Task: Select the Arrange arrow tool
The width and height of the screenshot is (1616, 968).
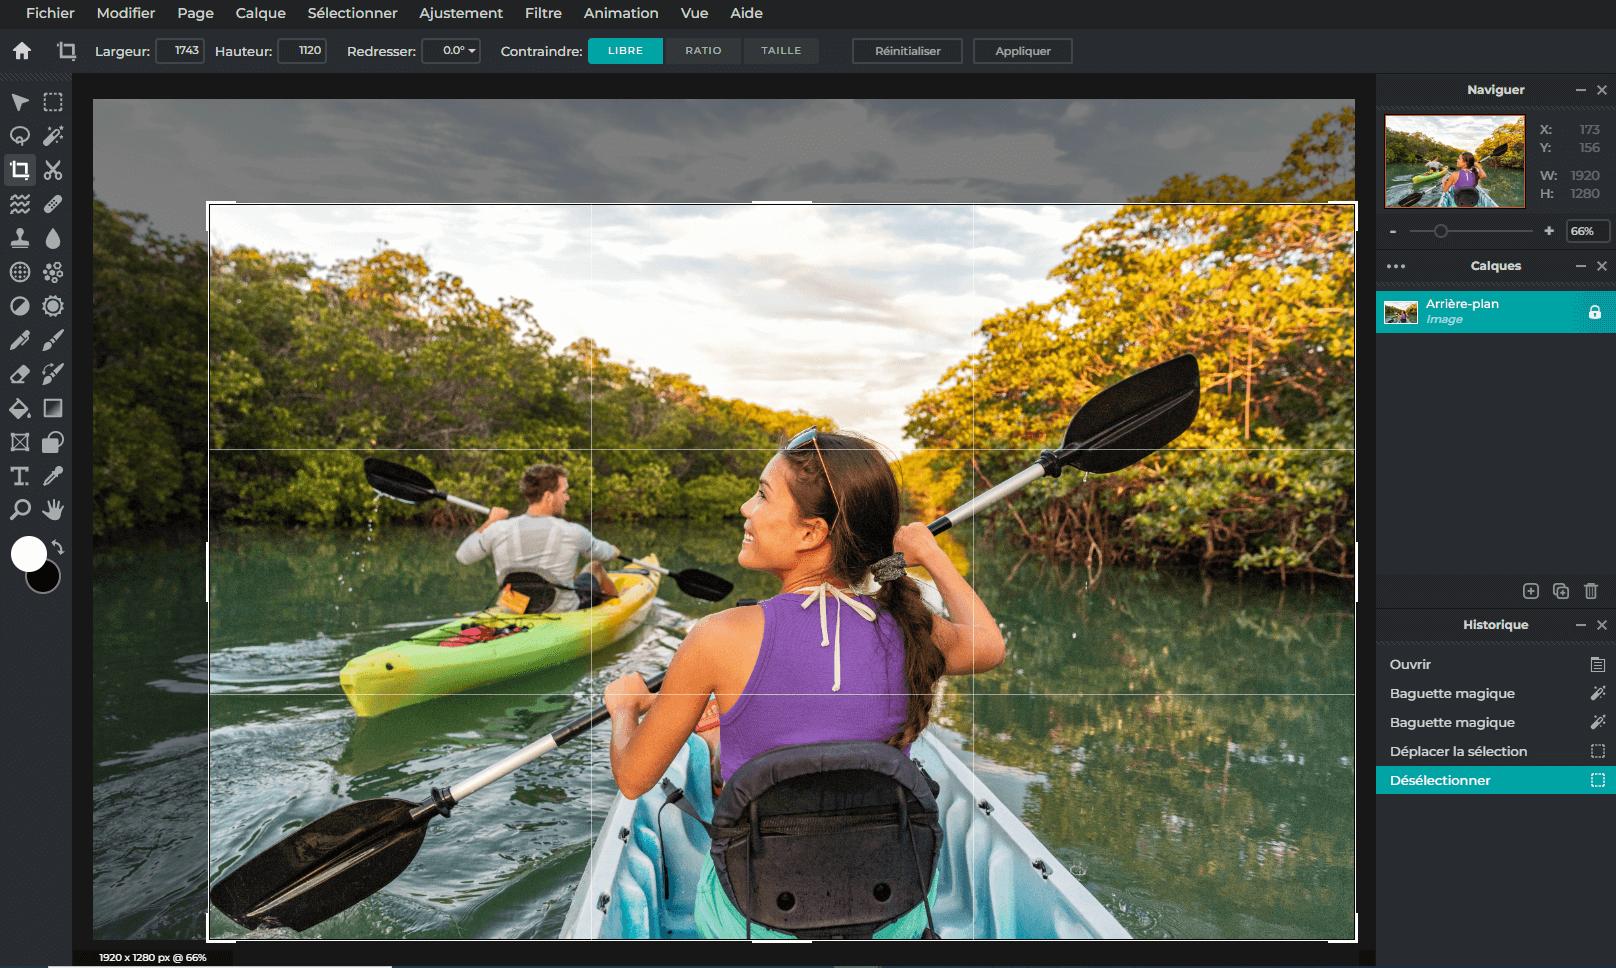Action: tap(19, 102)
